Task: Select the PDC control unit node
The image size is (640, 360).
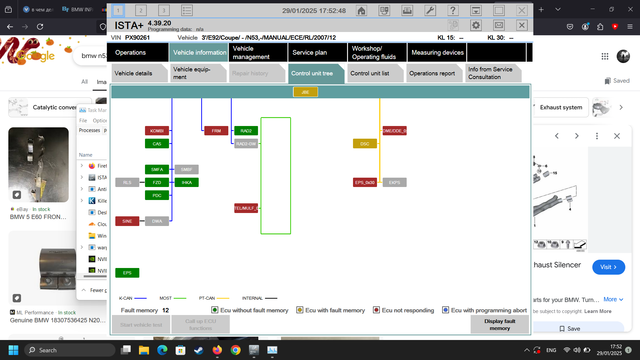Action: 157,196
